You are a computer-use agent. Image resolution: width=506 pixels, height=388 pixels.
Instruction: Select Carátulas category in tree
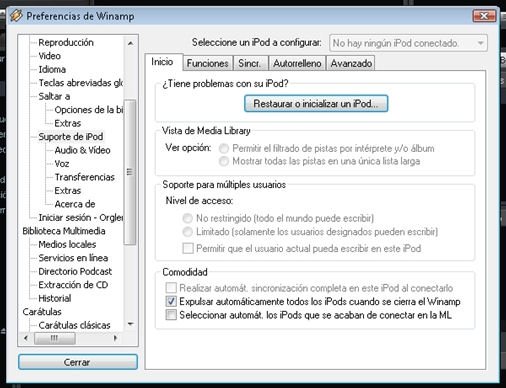click(42, 312)
